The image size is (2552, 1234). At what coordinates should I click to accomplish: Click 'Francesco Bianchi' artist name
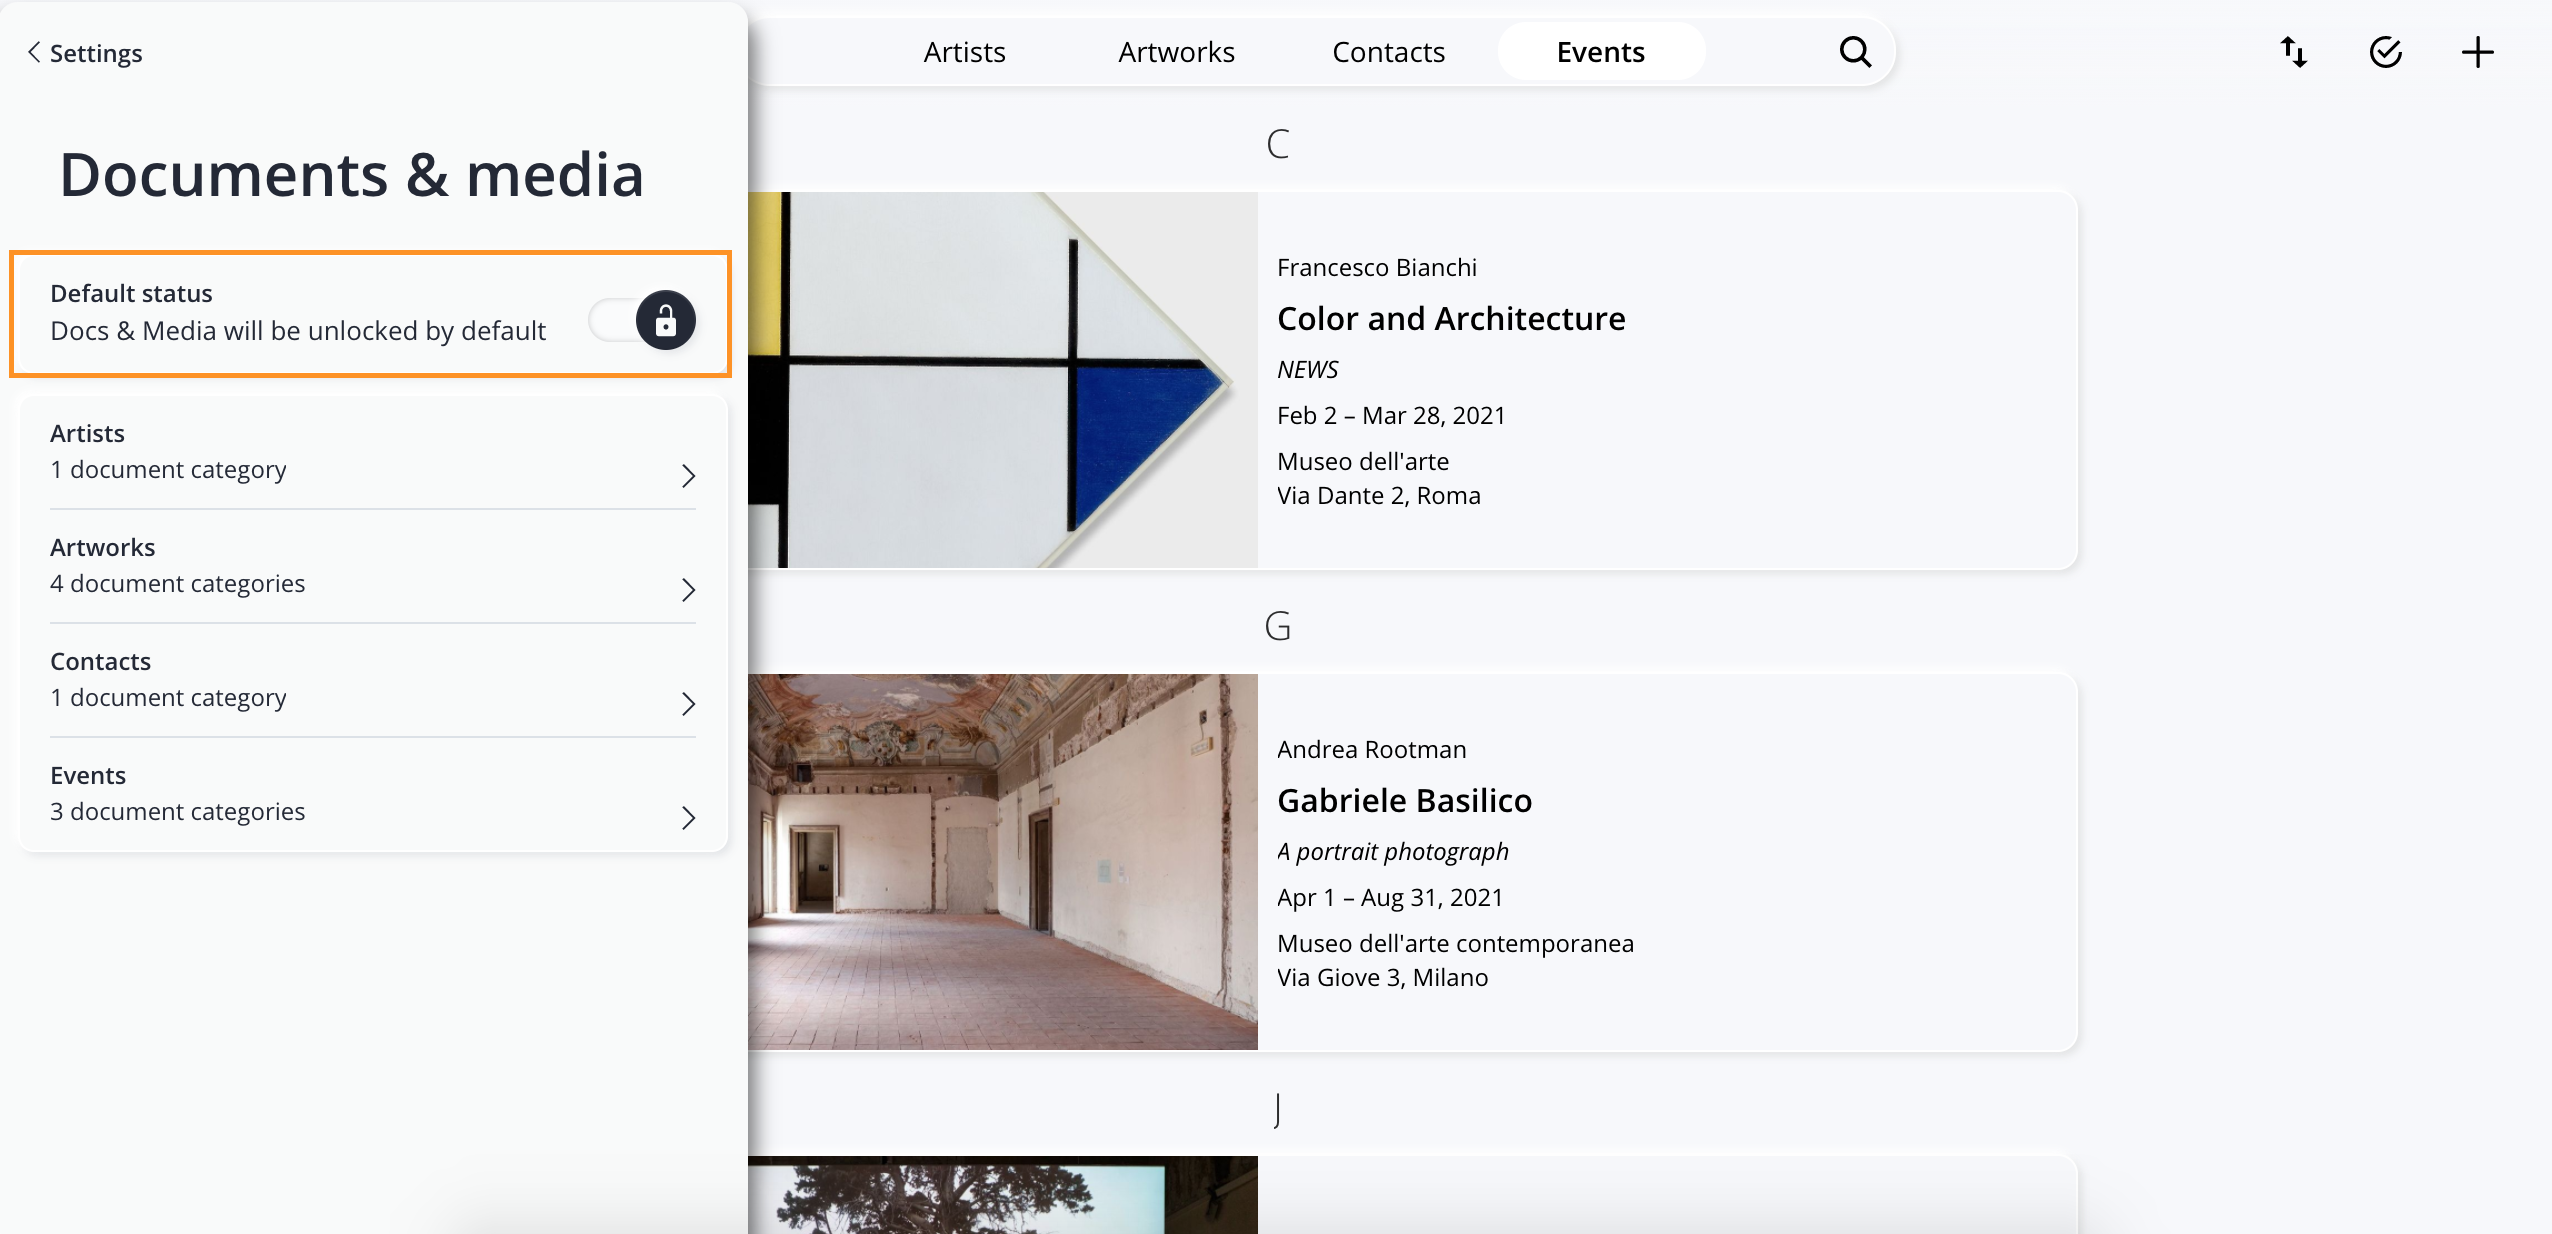(x=1377, y=267)
